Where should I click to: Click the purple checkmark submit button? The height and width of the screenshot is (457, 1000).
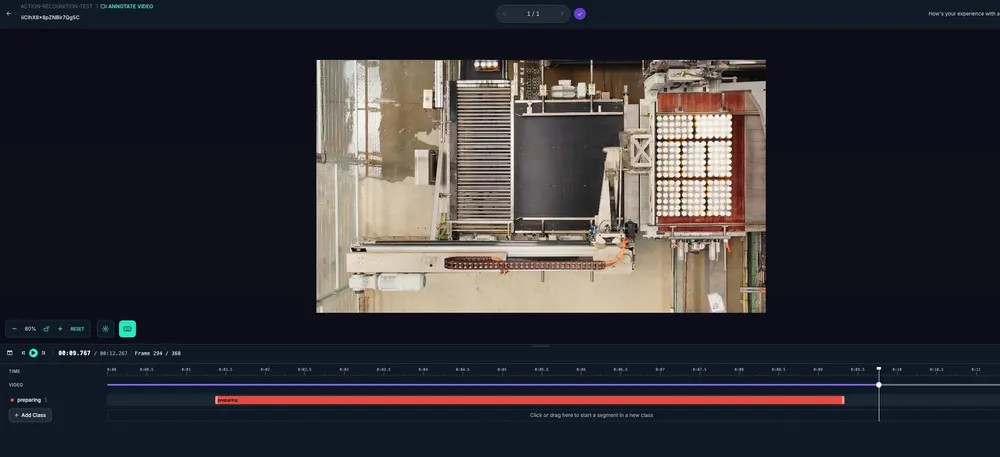pos(580,14)
